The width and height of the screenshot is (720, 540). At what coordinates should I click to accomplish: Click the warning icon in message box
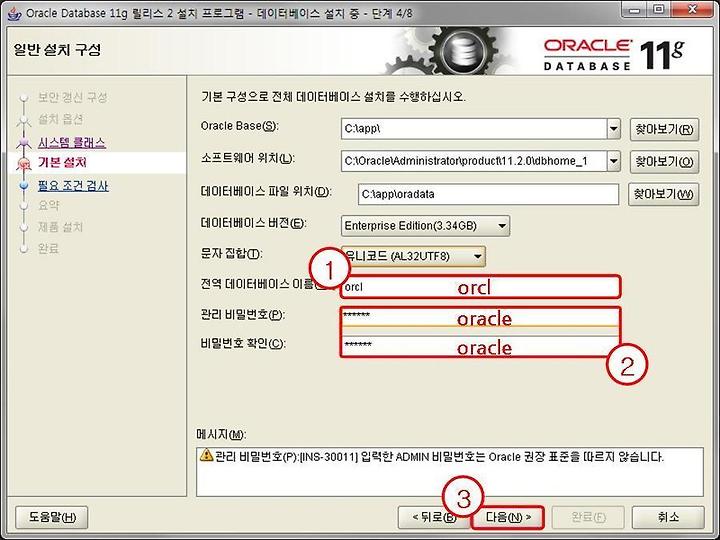207,455
